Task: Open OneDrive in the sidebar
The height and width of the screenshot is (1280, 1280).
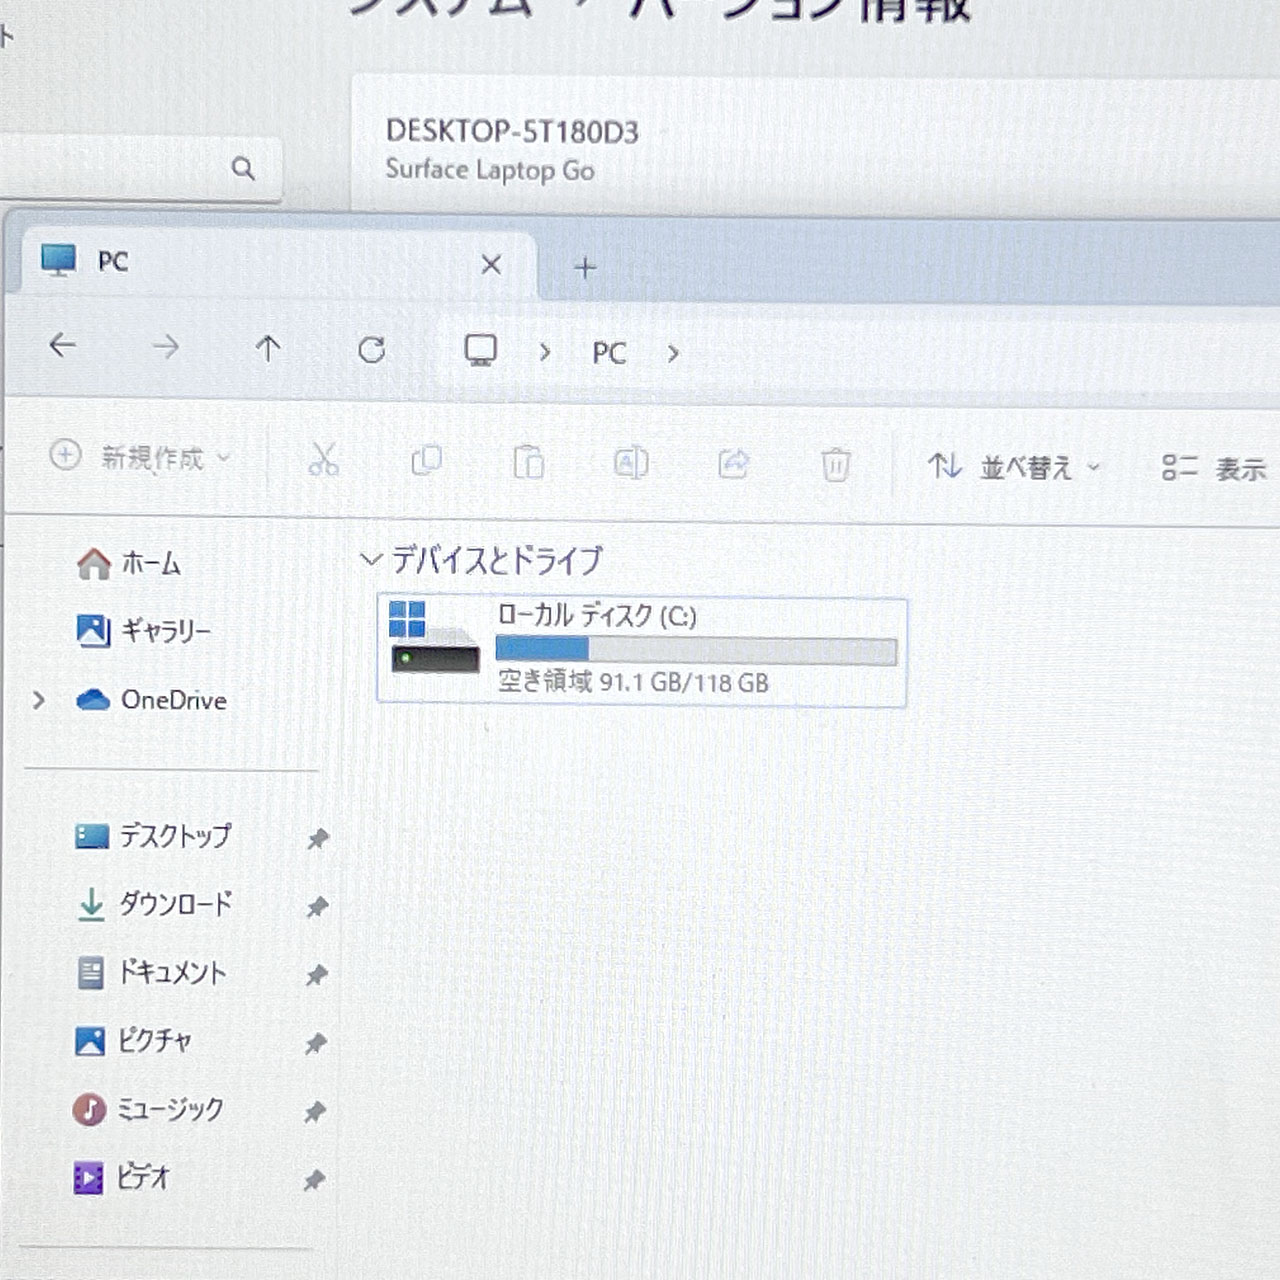Action: [152, 700]
